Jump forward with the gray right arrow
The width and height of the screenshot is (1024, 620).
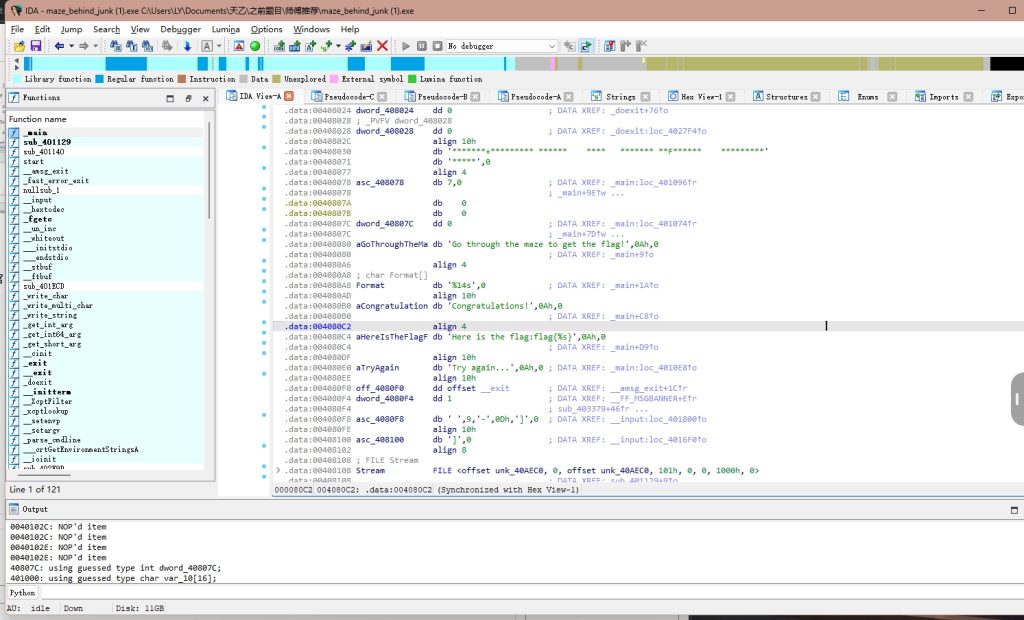[84, 46]
